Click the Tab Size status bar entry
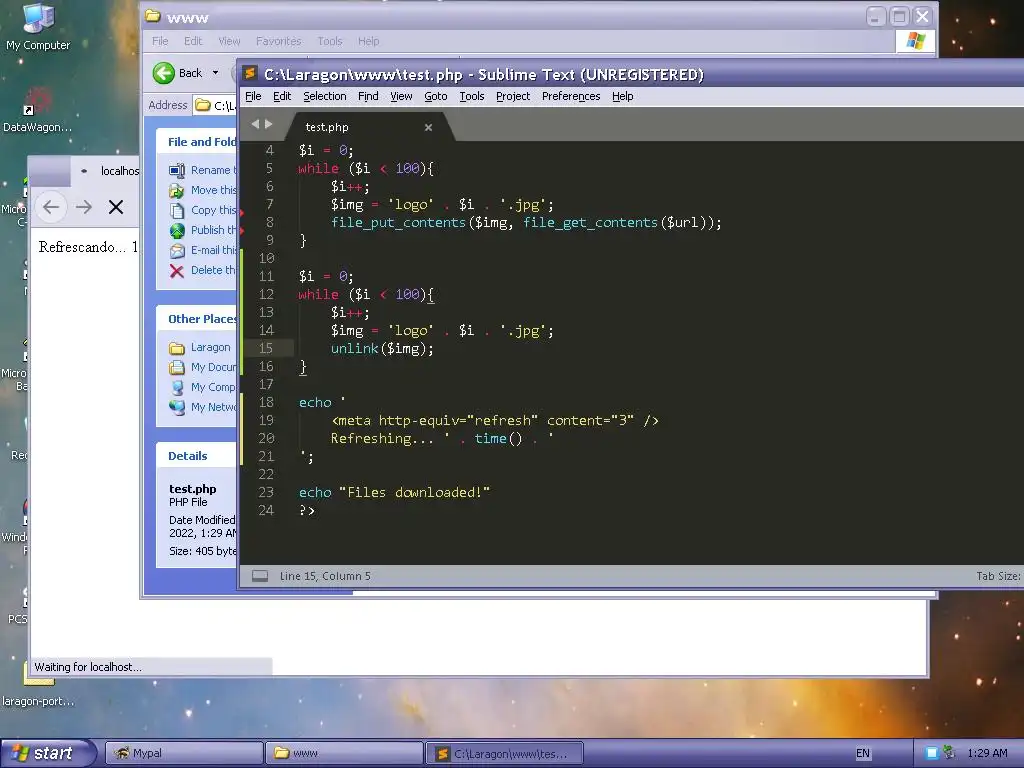The height and width of the screenshot is (768, 1024). pyautogui.click(x=999, y=576)
